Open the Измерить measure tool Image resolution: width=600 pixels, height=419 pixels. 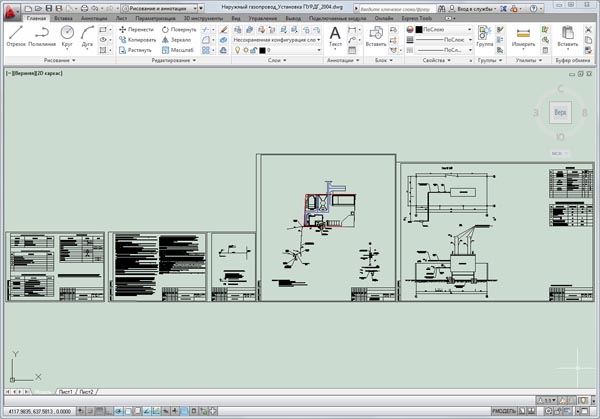[x=522, y=37]
